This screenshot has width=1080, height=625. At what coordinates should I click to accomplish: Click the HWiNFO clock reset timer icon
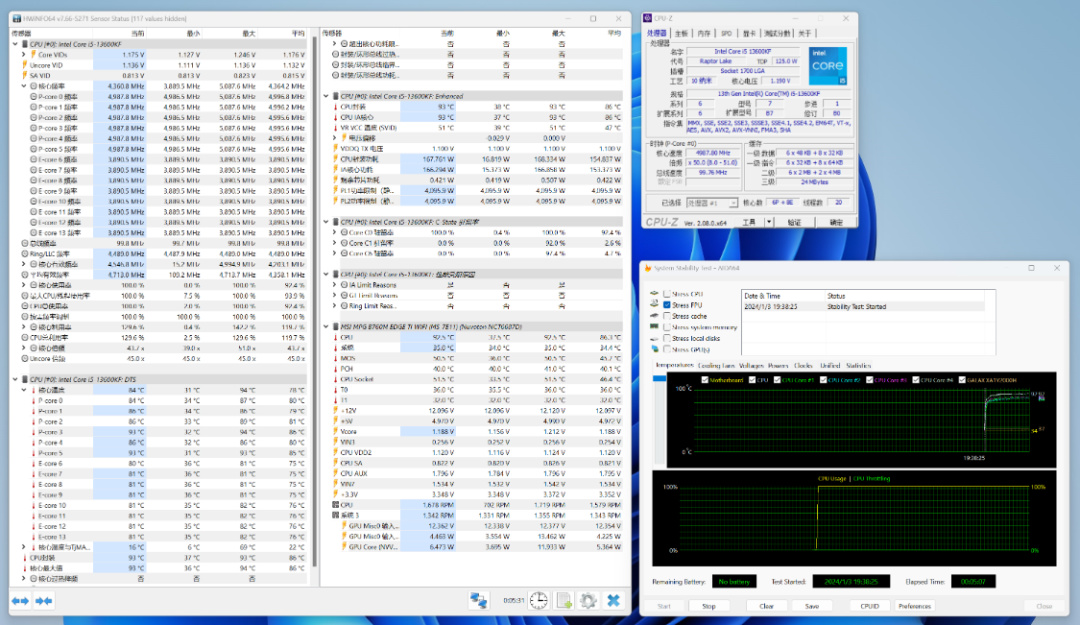(x=538, y=600)
